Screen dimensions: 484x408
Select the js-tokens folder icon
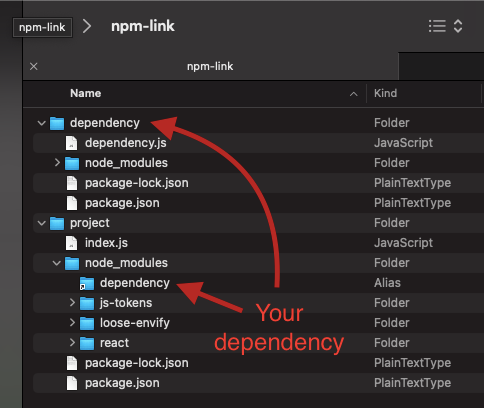click(87, 303)
